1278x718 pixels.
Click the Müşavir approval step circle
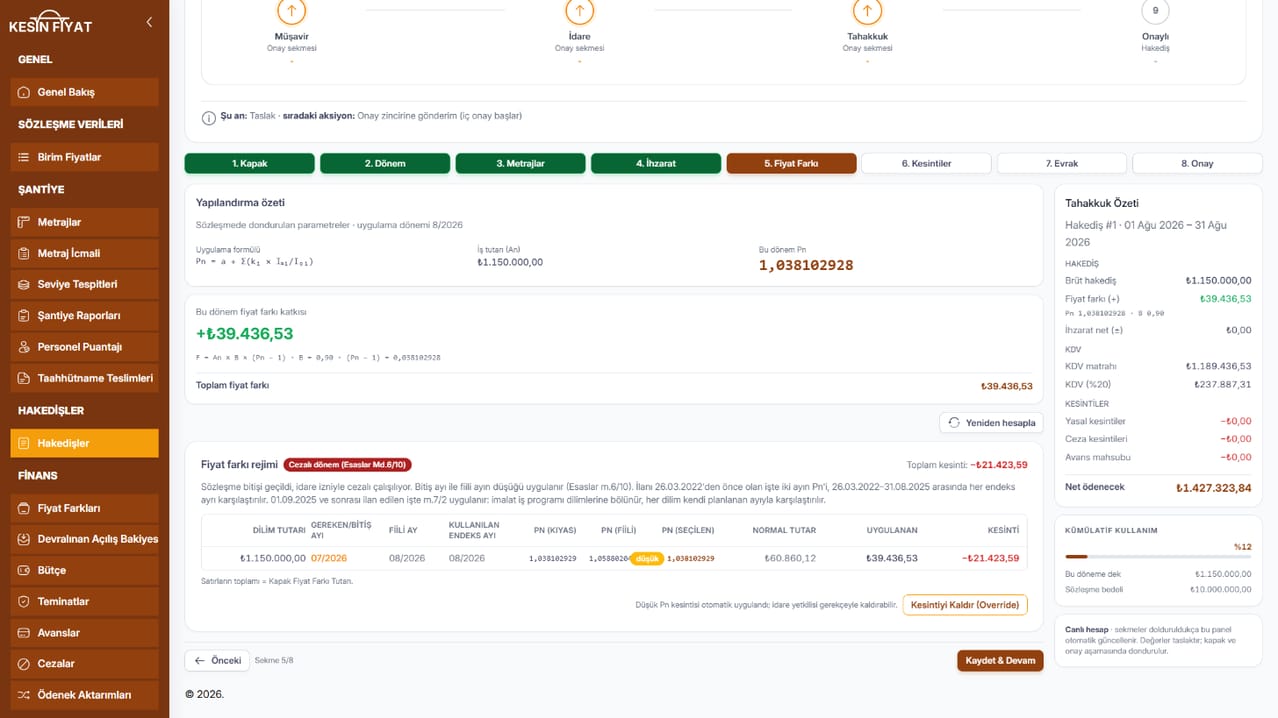coord(291,11)
